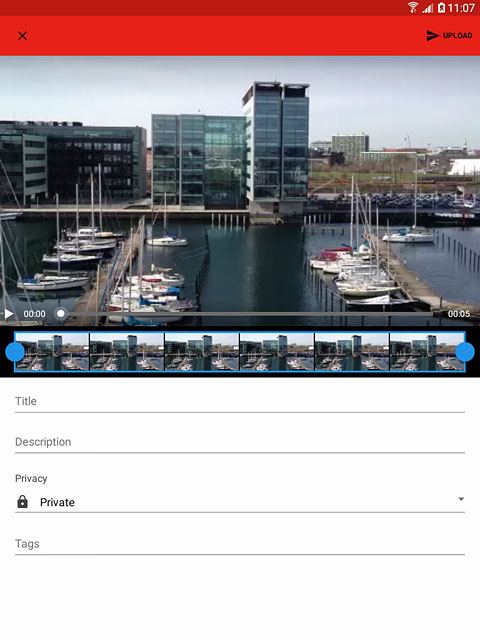This screenshot has height=640, width=480.
Task: Tap the UPLOAD send arrow icon
Action: [x=432, y=36]
